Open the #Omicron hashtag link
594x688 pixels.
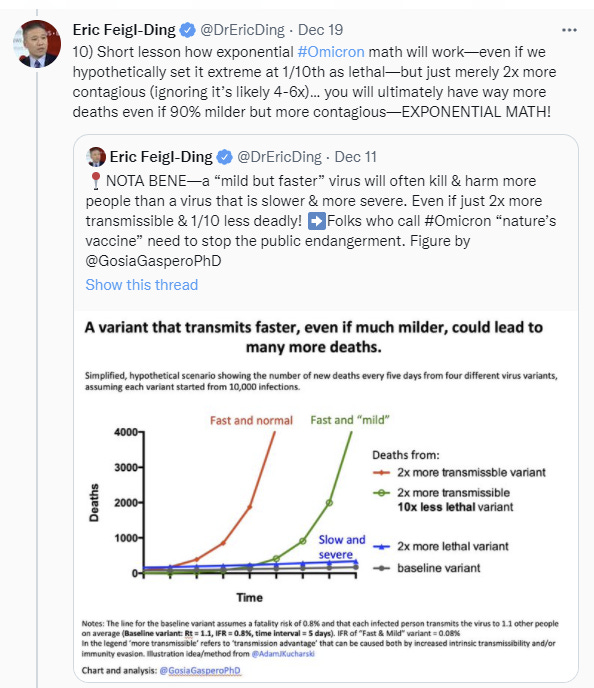click(331, 52)
